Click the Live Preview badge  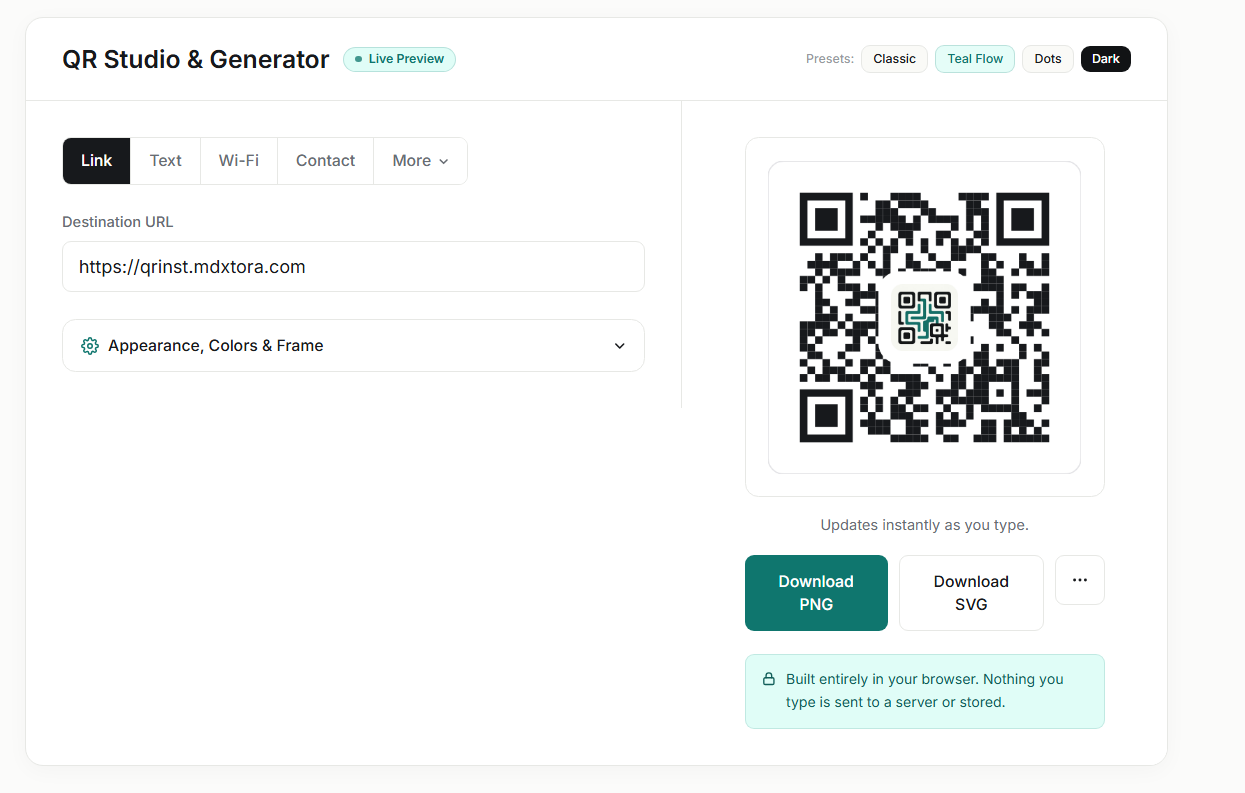pyautogui.click(x=399, y=59)
